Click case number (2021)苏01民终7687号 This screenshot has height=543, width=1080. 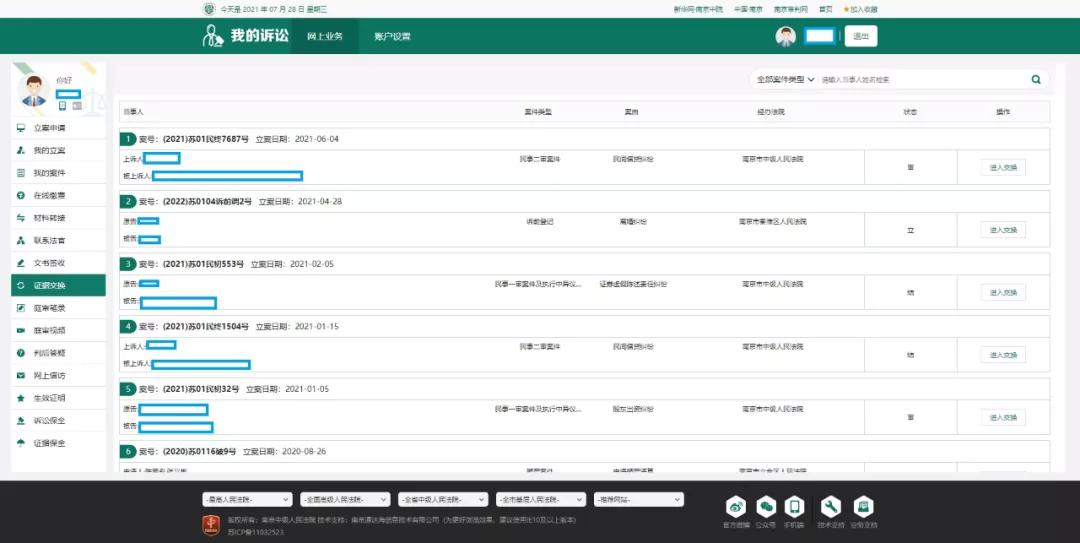coord(206,139)
